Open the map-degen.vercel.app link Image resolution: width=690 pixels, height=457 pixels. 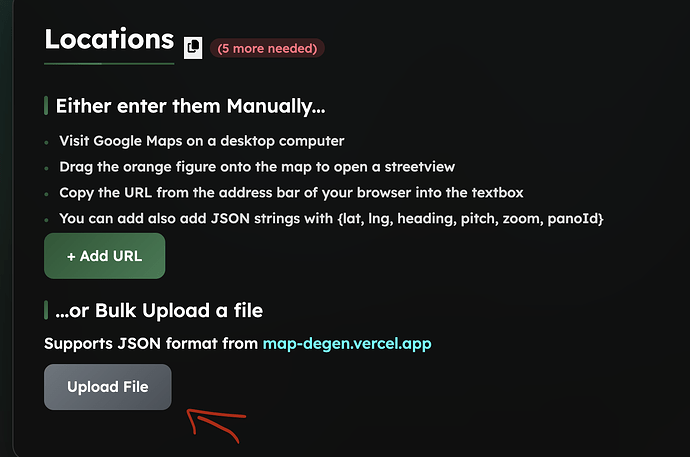pos(347,344)
